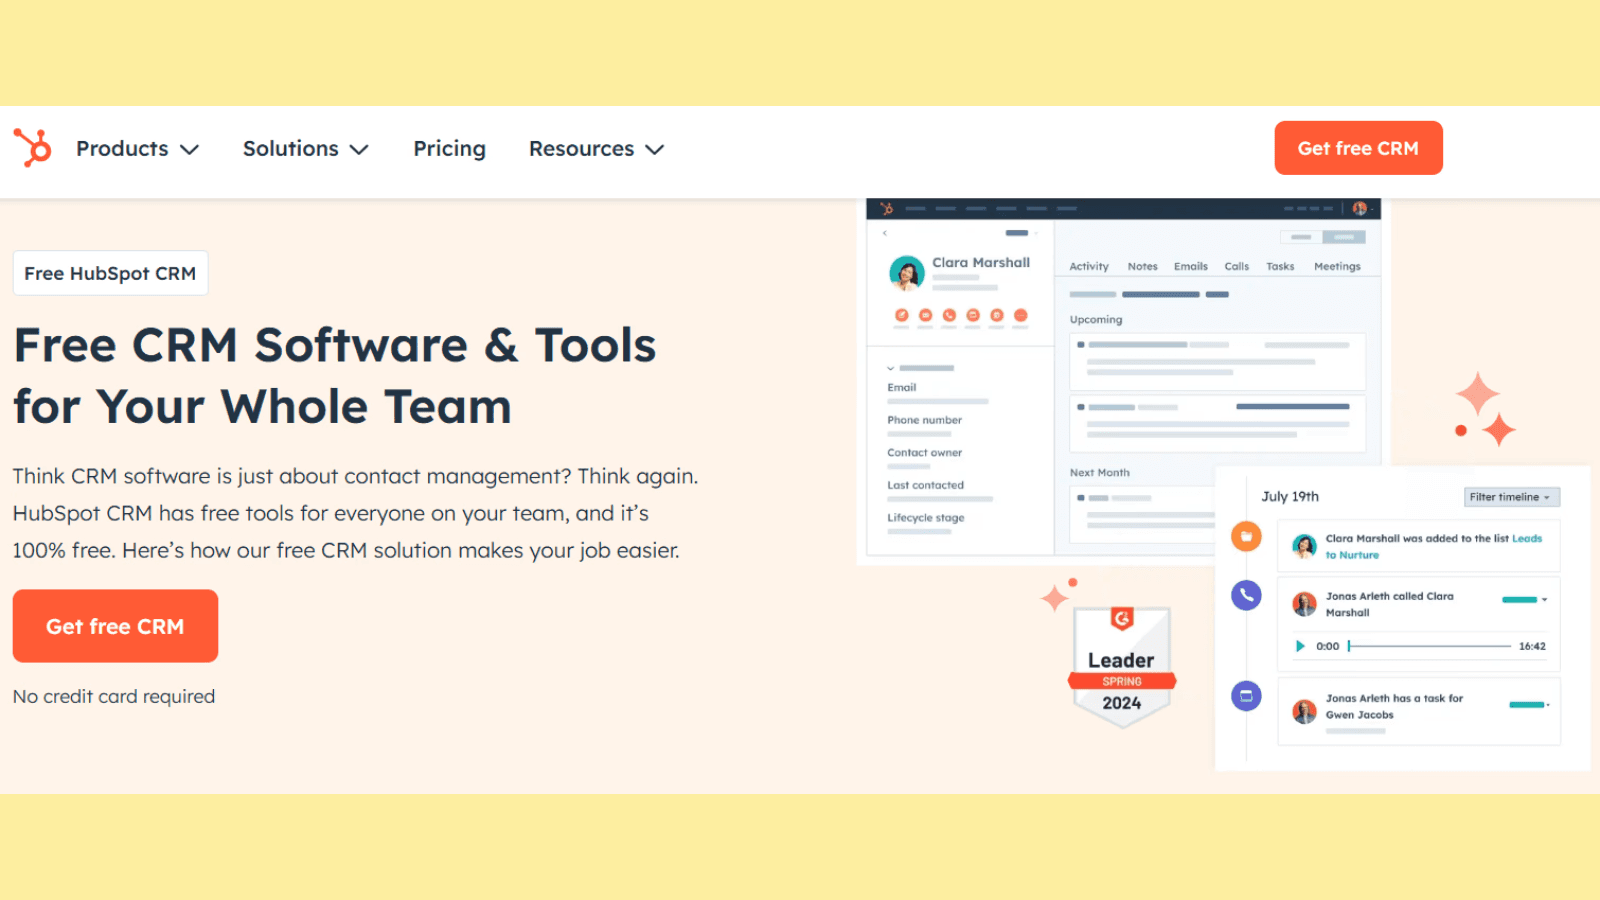Open the Activity tab in the CRM preview
This screenshot has width=1600, height=900.
[1089, 267]
